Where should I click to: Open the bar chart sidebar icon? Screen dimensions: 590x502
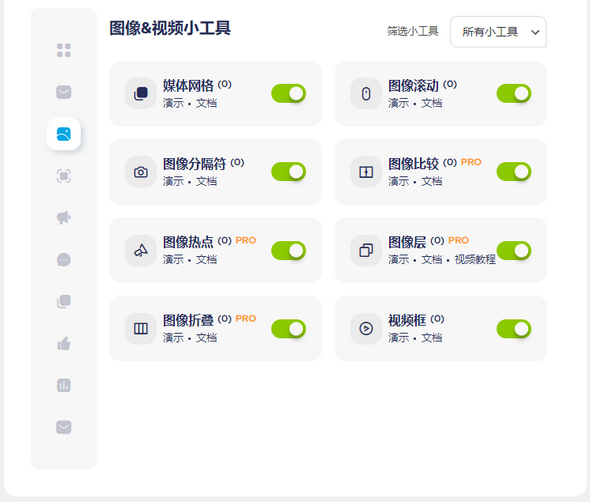64,385
